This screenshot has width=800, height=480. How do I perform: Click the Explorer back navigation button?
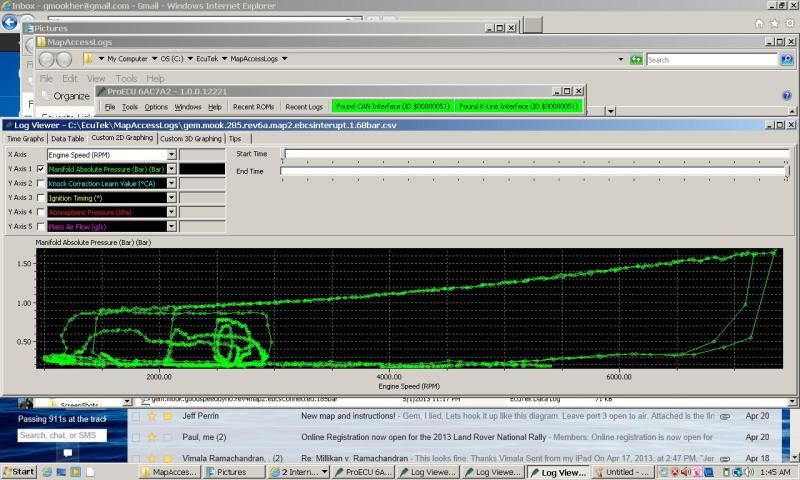pos(46,60)
